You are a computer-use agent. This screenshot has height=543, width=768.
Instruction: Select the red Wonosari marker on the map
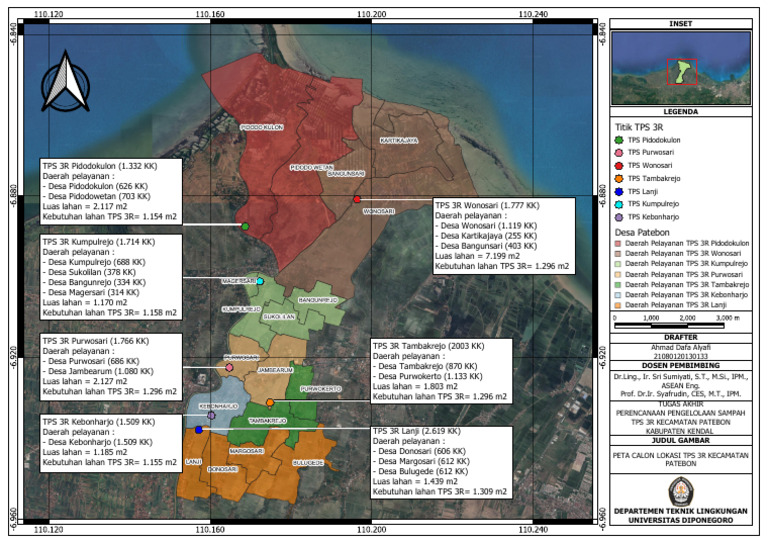point(357,199)
